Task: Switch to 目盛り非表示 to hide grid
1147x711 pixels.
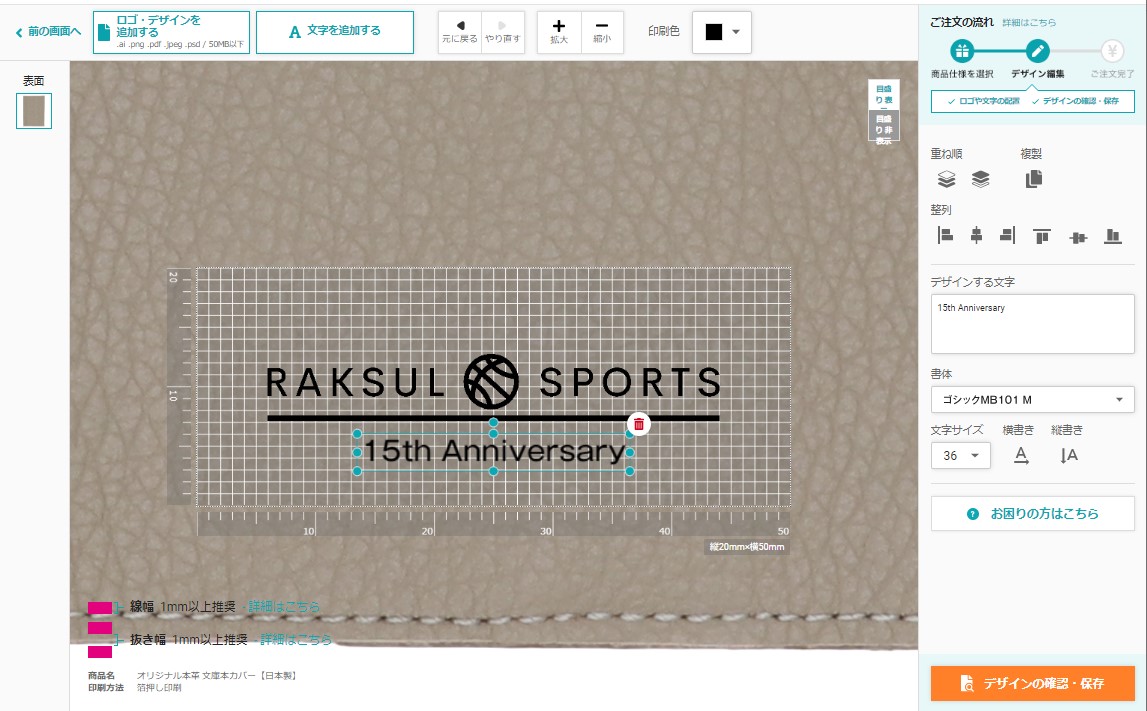Action: click(884, 126)
